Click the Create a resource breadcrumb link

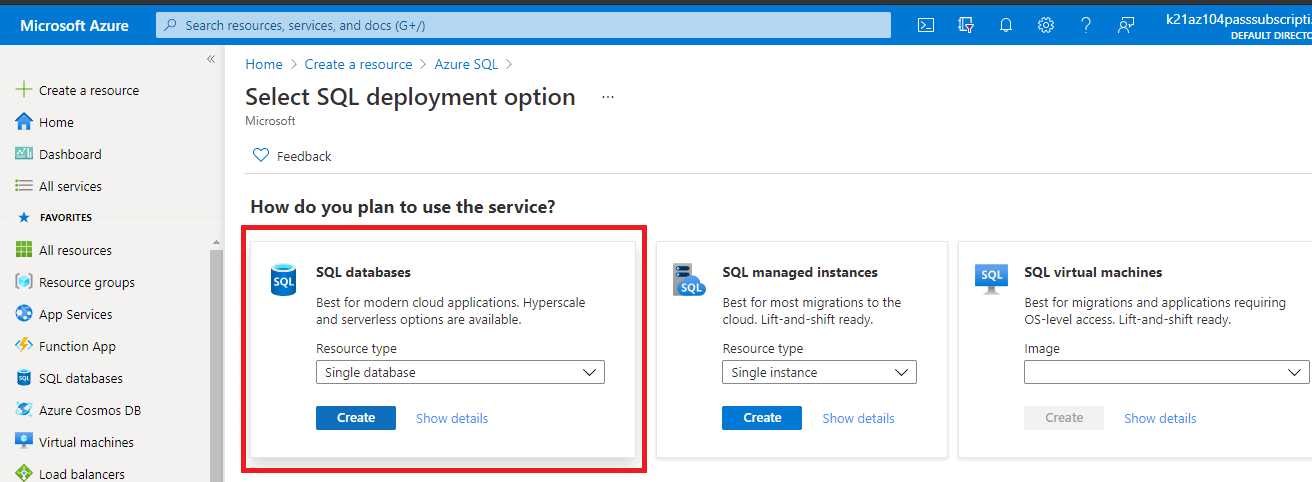tap(358, 64)
